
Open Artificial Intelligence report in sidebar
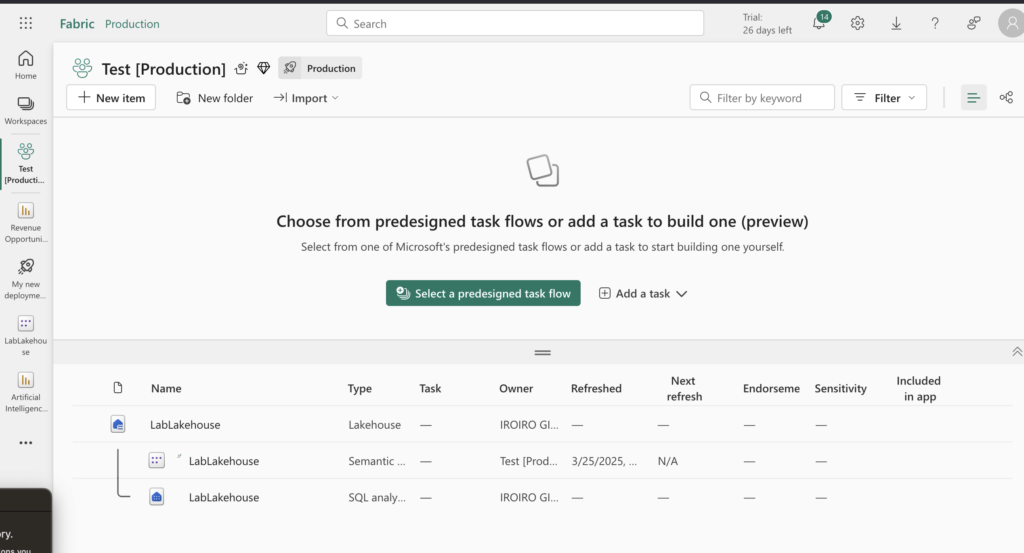click(x=25, y=392)
